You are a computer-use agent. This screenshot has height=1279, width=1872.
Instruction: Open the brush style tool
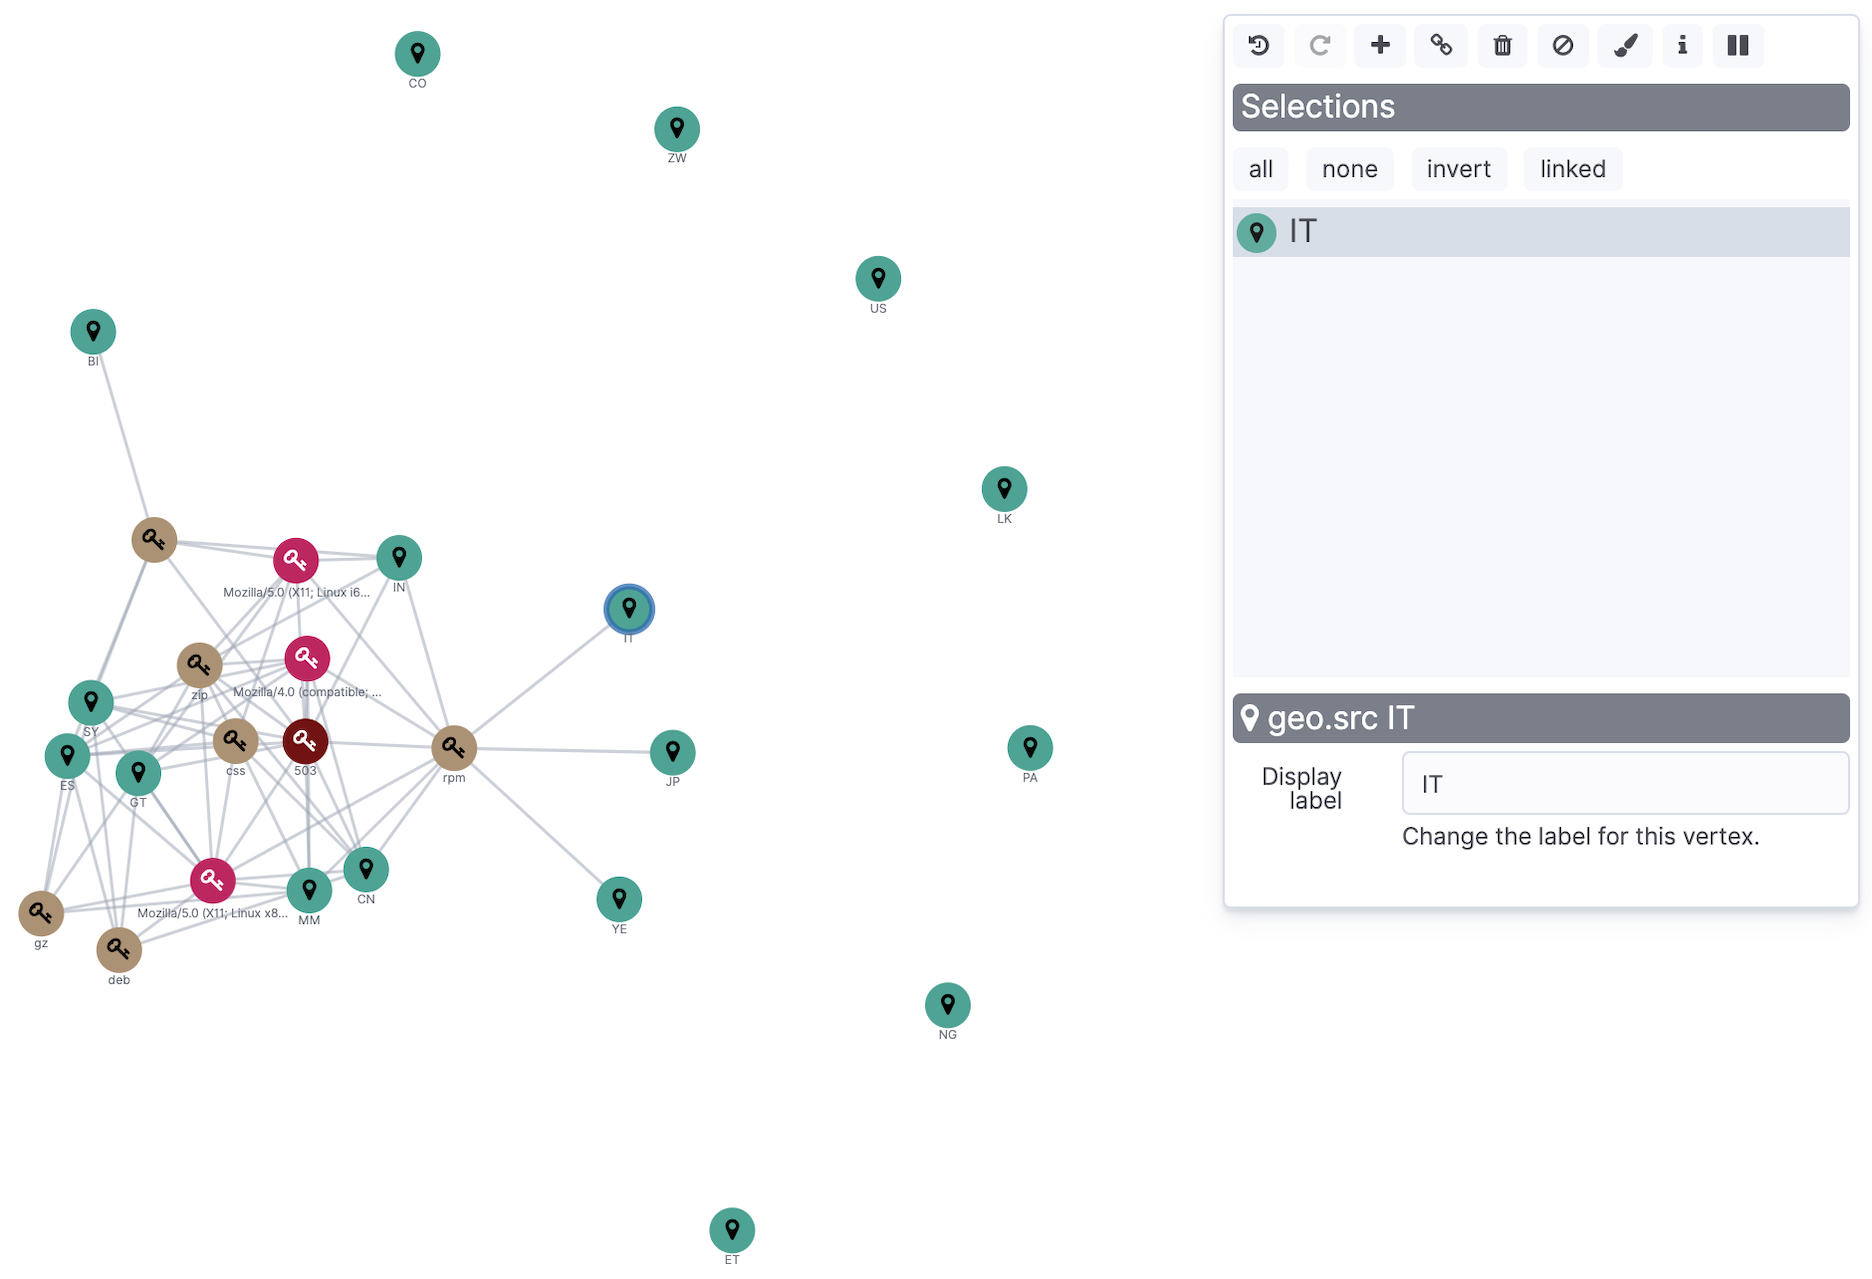pos(1625,45)
